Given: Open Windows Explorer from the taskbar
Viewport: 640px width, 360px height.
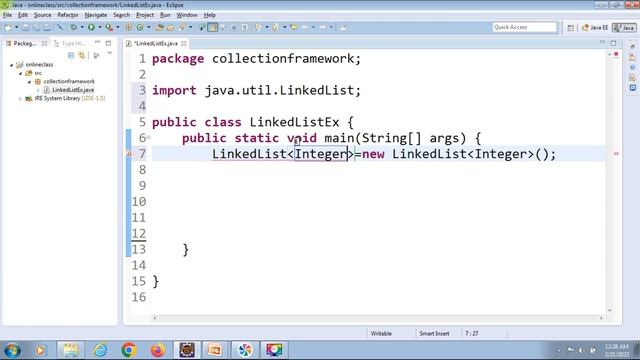Looking at the screenshot, I should 71,350.
